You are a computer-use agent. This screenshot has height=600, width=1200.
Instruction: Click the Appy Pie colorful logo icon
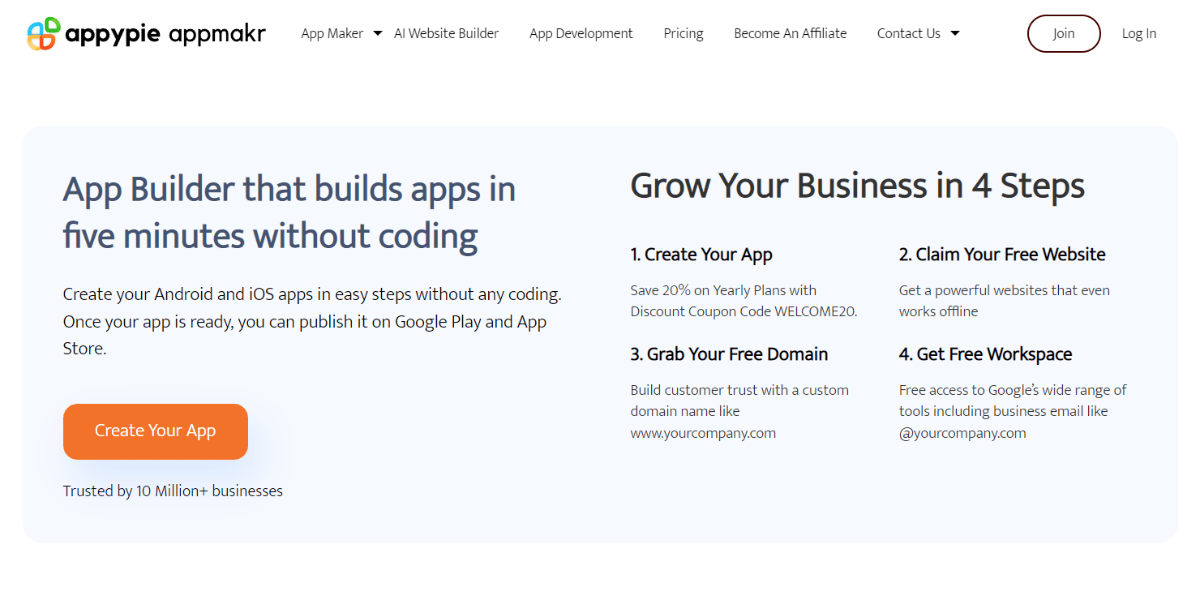click(43, 33)
